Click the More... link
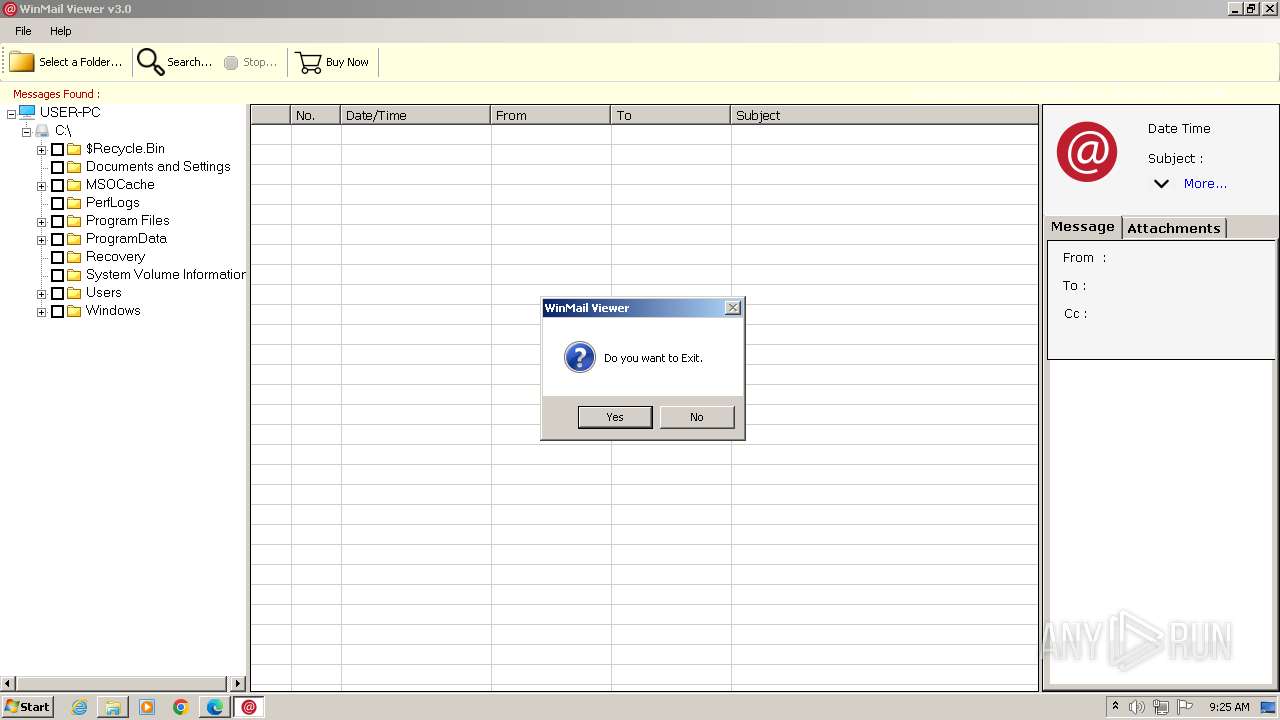This screenshot has width=1280, height=720. pyautogui.click(x=1205, y=184)
